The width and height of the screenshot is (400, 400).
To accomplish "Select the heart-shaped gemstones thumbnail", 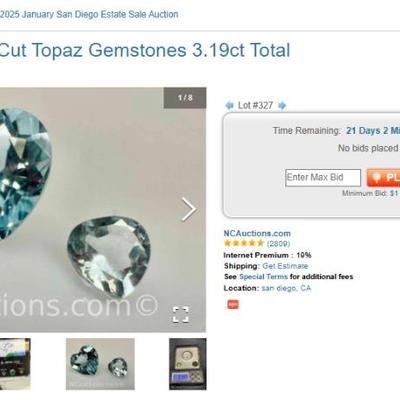I will [x=100, y=364].
